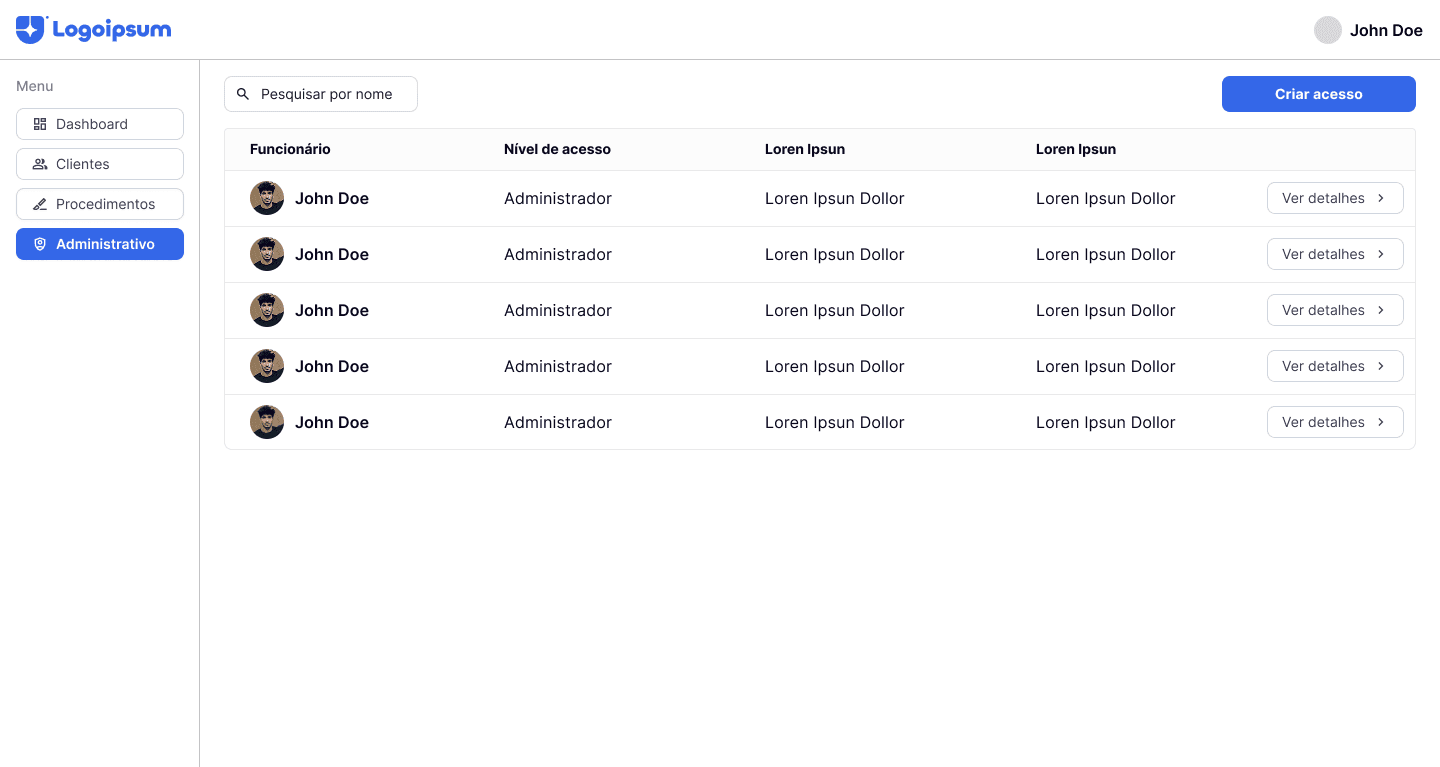The image size is (1440, 767).
Task: Expand the first row's Ver detalhes chevron
Action: [1381, 198]
